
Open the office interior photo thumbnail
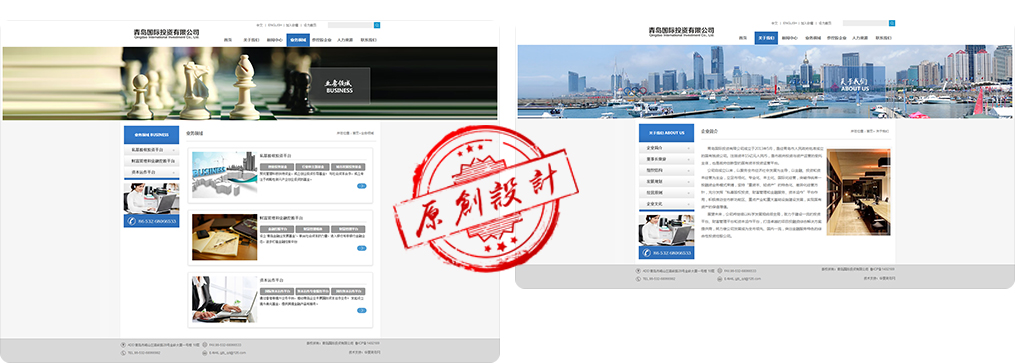[x=858, y=192]
